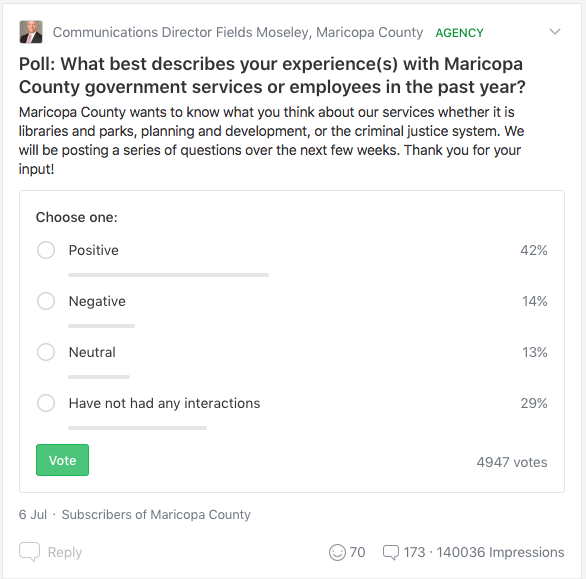Select the Positive radio option

[46, 250]
